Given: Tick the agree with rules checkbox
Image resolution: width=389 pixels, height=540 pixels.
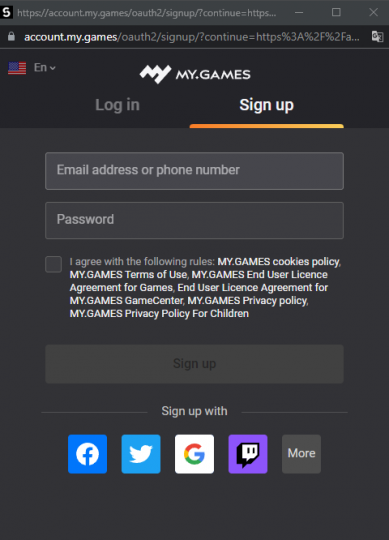Looking at the screenshot, I should pos(54,264).
